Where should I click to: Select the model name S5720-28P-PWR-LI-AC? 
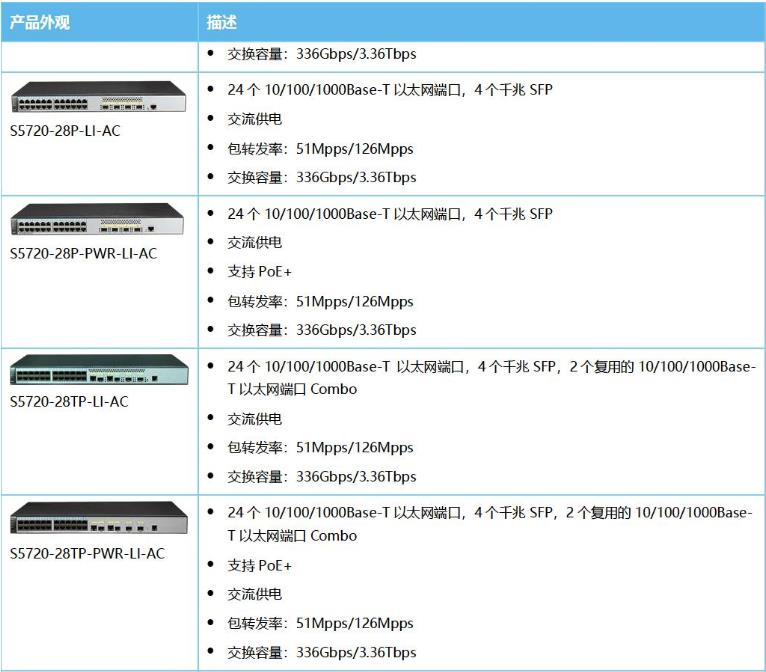[84, 254]
